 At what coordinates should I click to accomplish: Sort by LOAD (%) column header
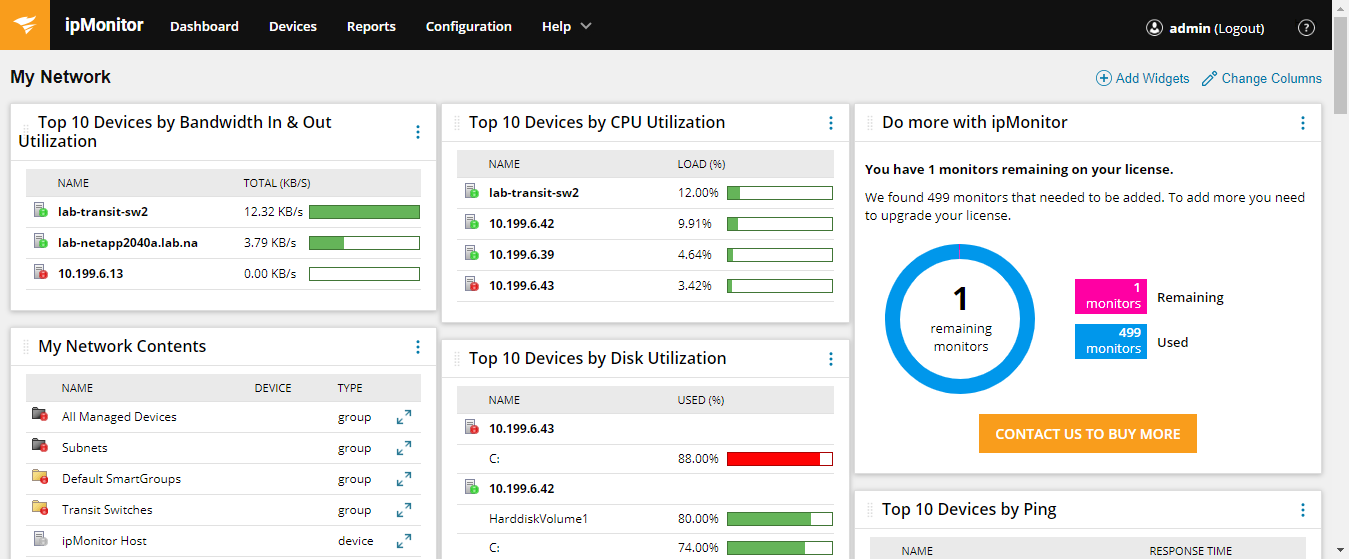[x=701, y=164]
